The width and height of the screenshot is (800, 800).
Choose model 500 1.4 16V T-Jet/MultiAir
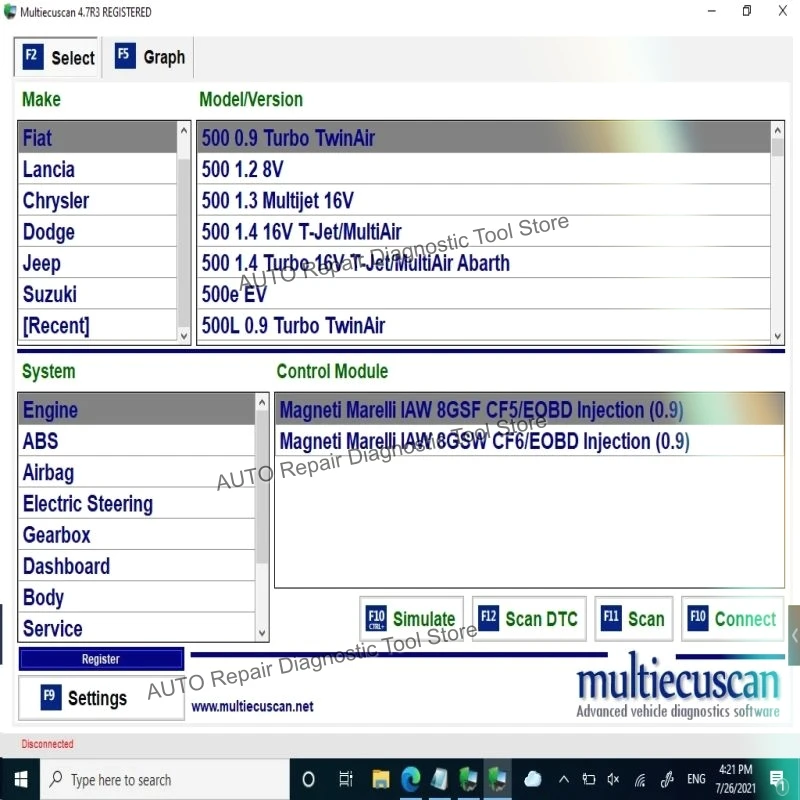pos(484,232)
